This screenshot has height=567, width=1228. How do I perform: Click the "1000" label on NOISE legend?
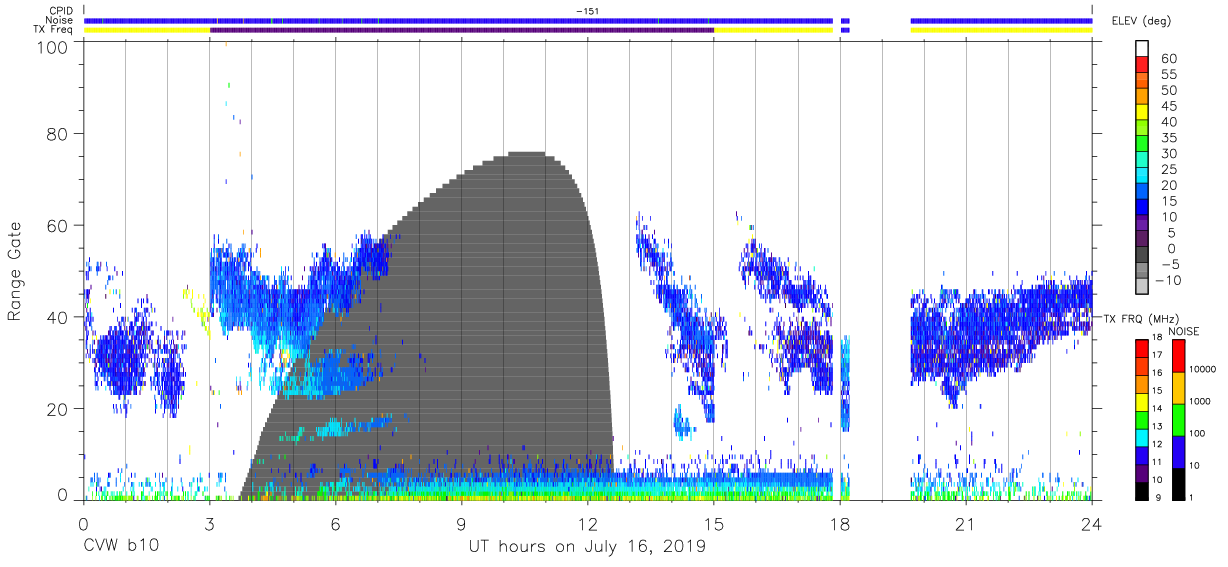tap(1199, 402)
